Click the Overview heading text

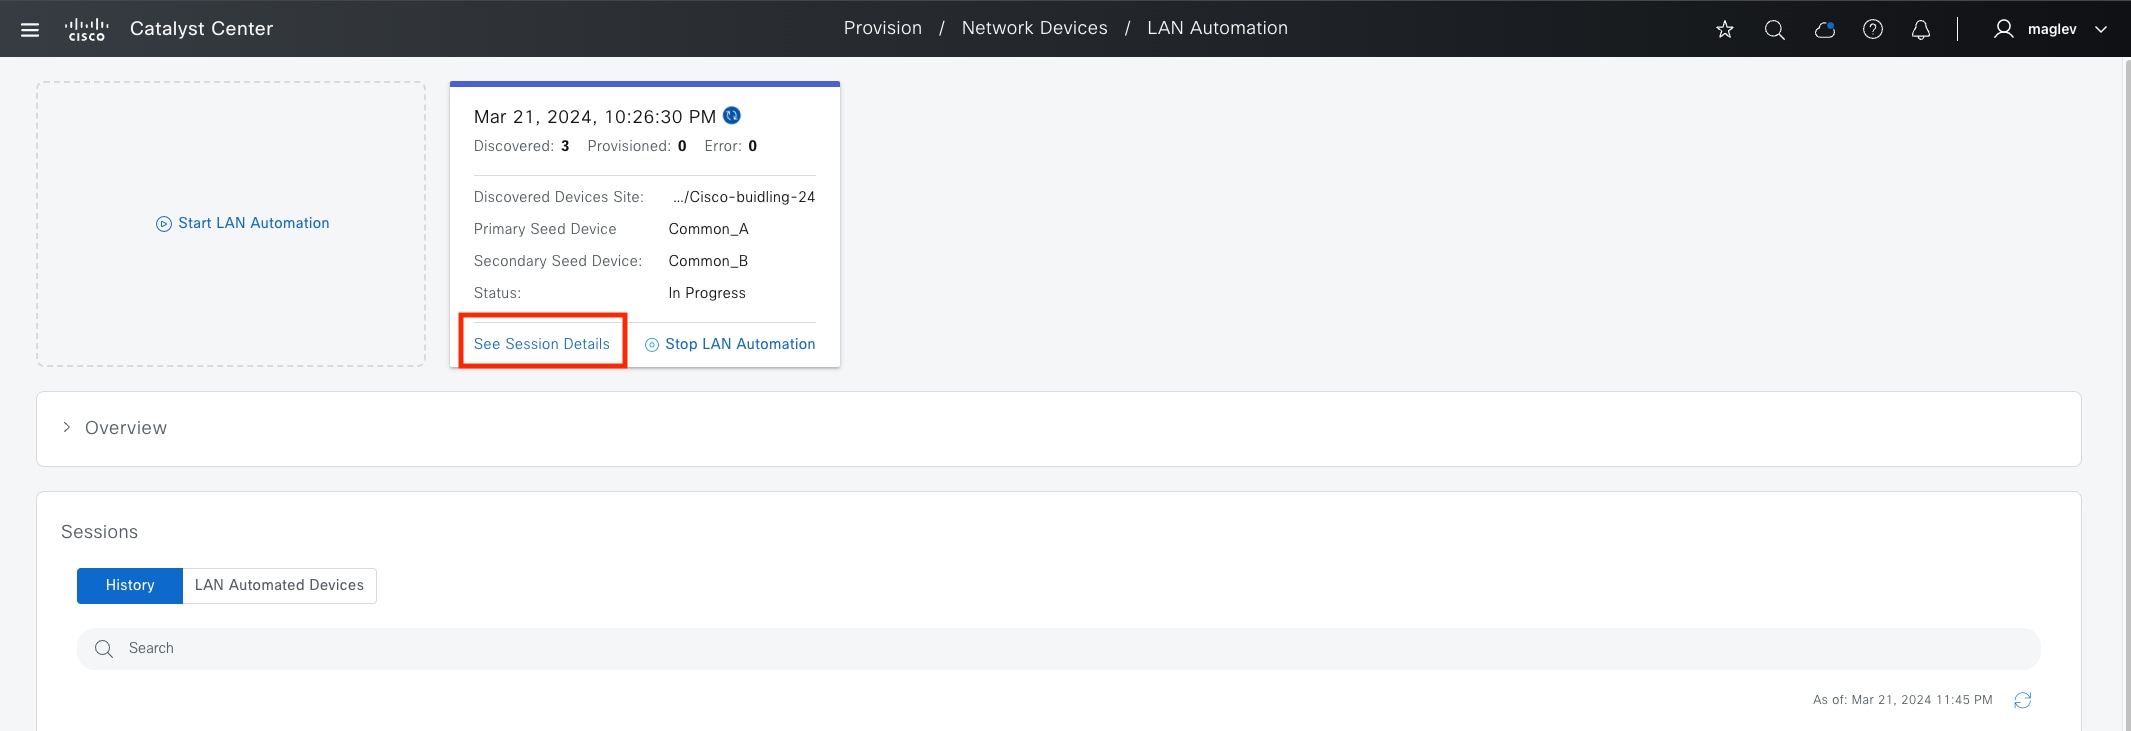126,428
